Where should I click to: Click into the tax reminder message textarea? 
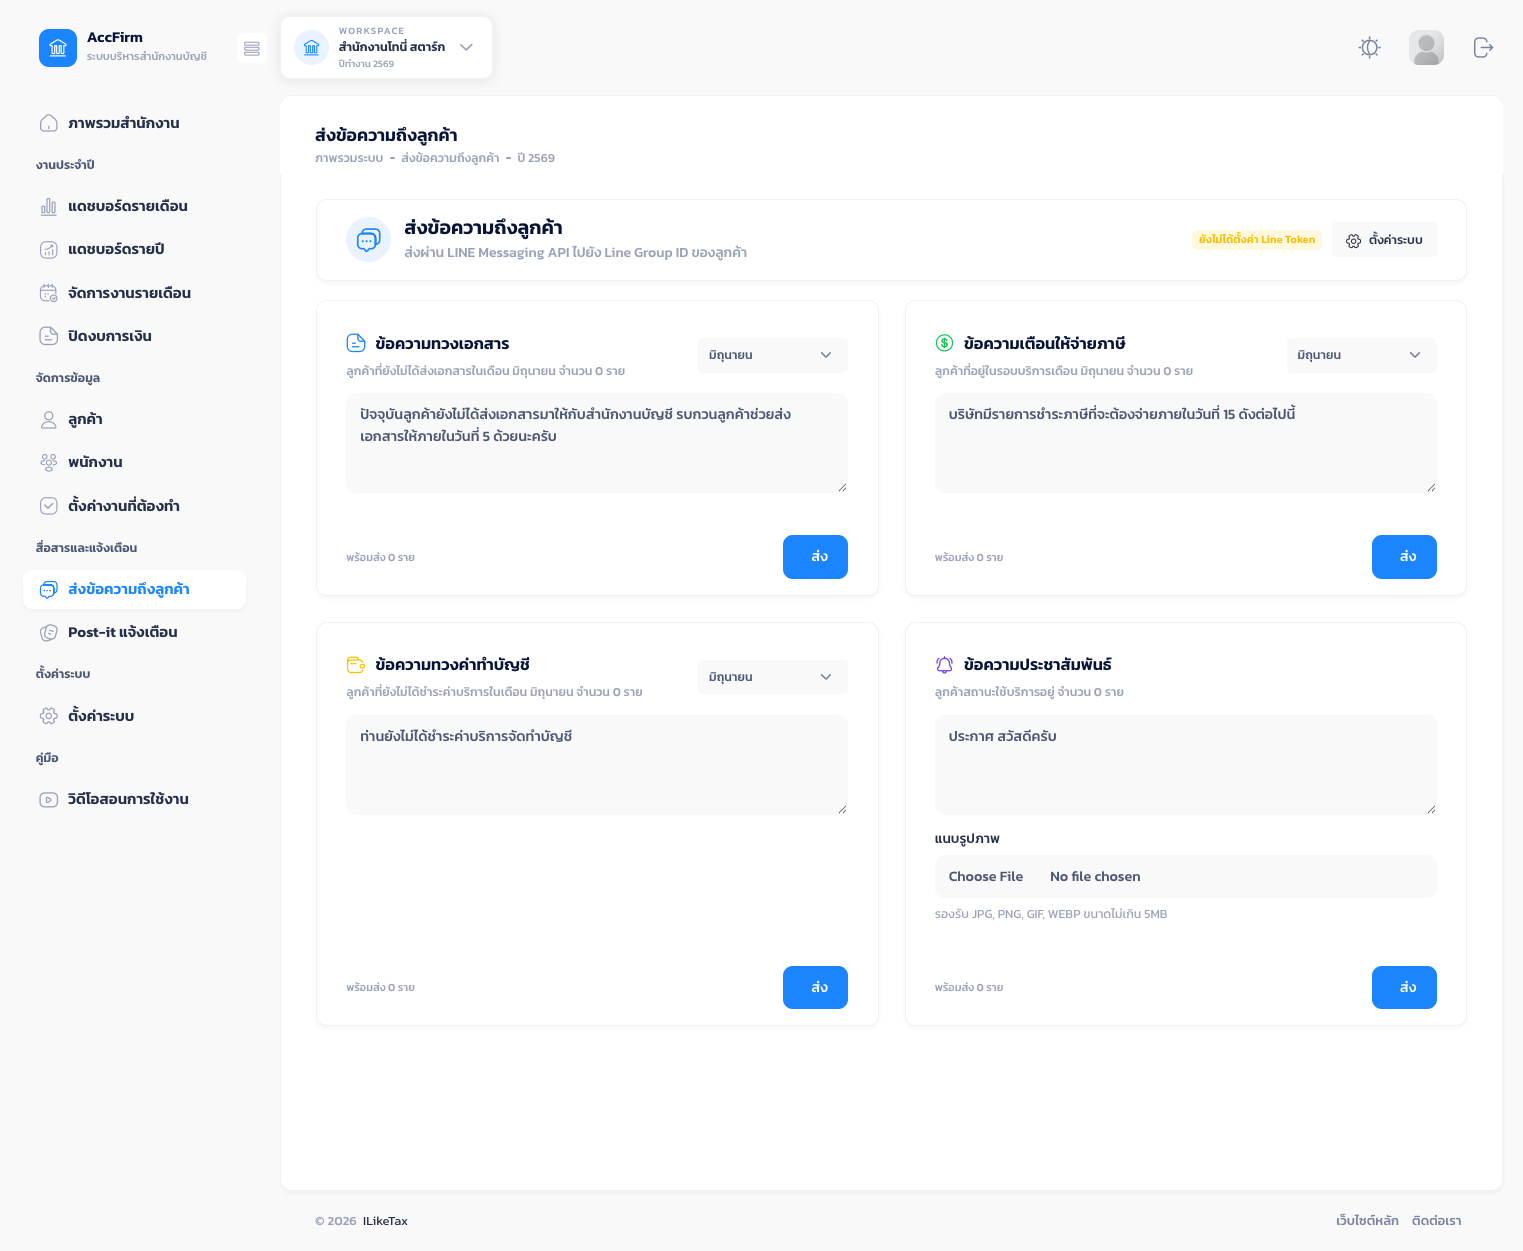[x=1185, y=443]
